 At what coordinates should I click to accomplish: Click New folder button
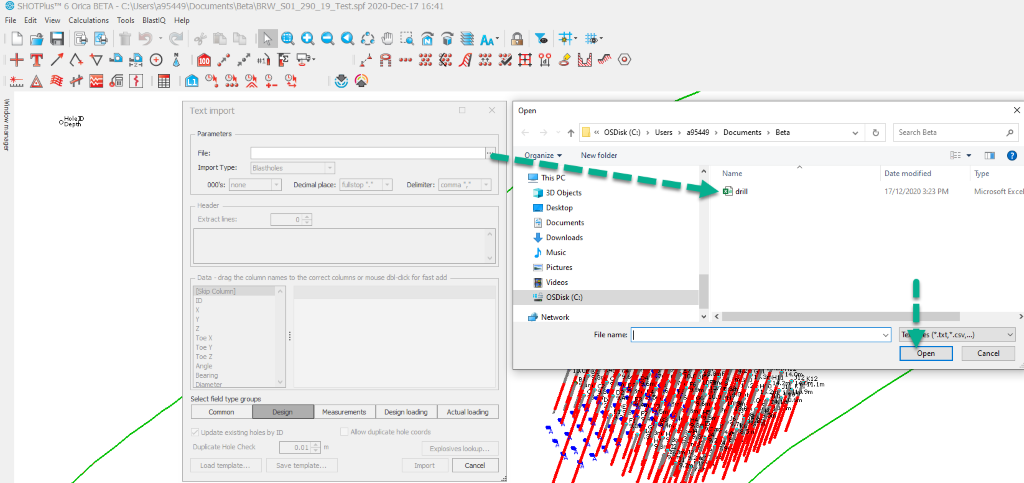click(599, 155)
